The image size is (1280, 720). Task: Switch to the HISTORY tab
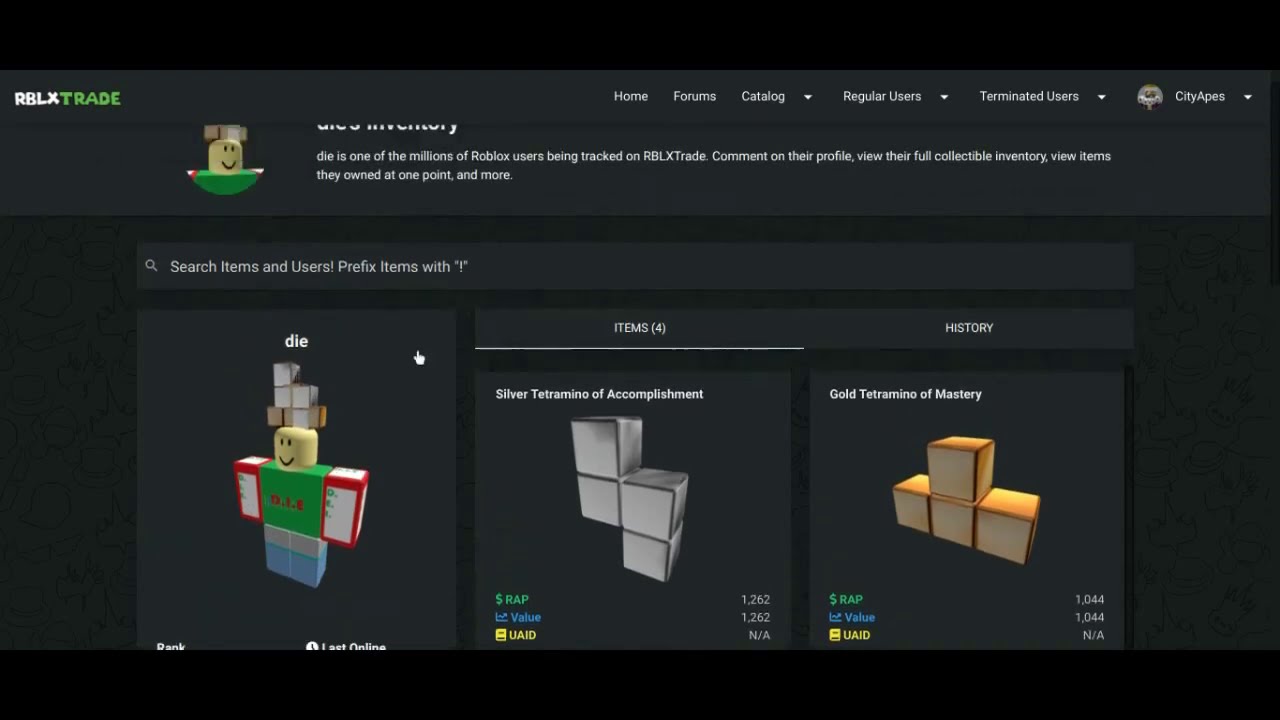pyautogui.click(x=968, y=328)
